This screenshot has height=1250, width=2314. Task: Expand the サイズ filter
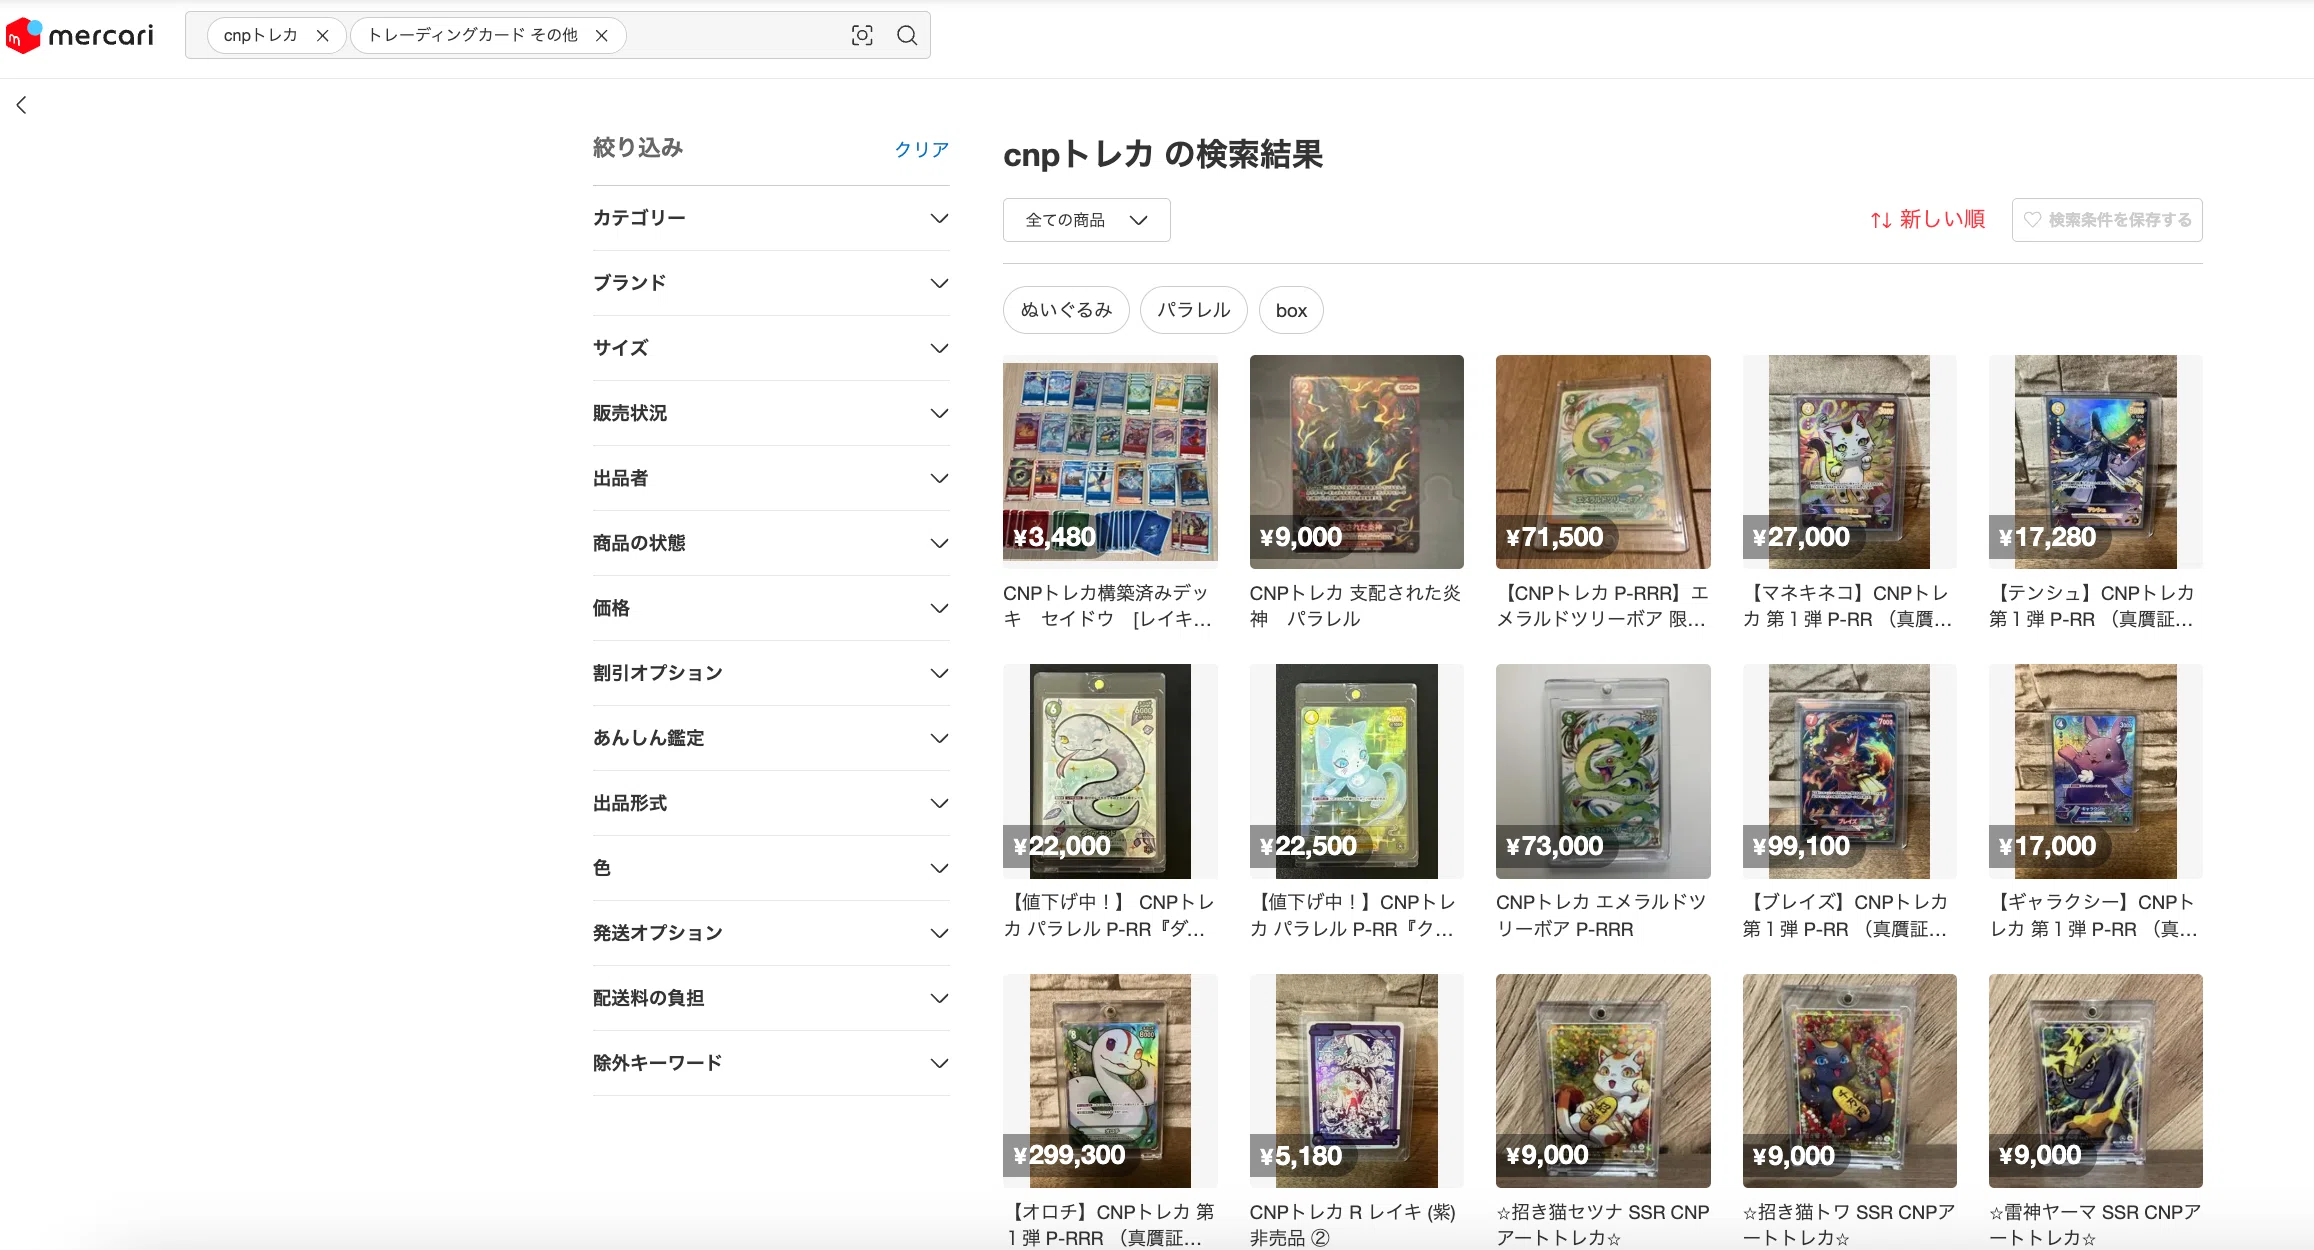point(771,348)
